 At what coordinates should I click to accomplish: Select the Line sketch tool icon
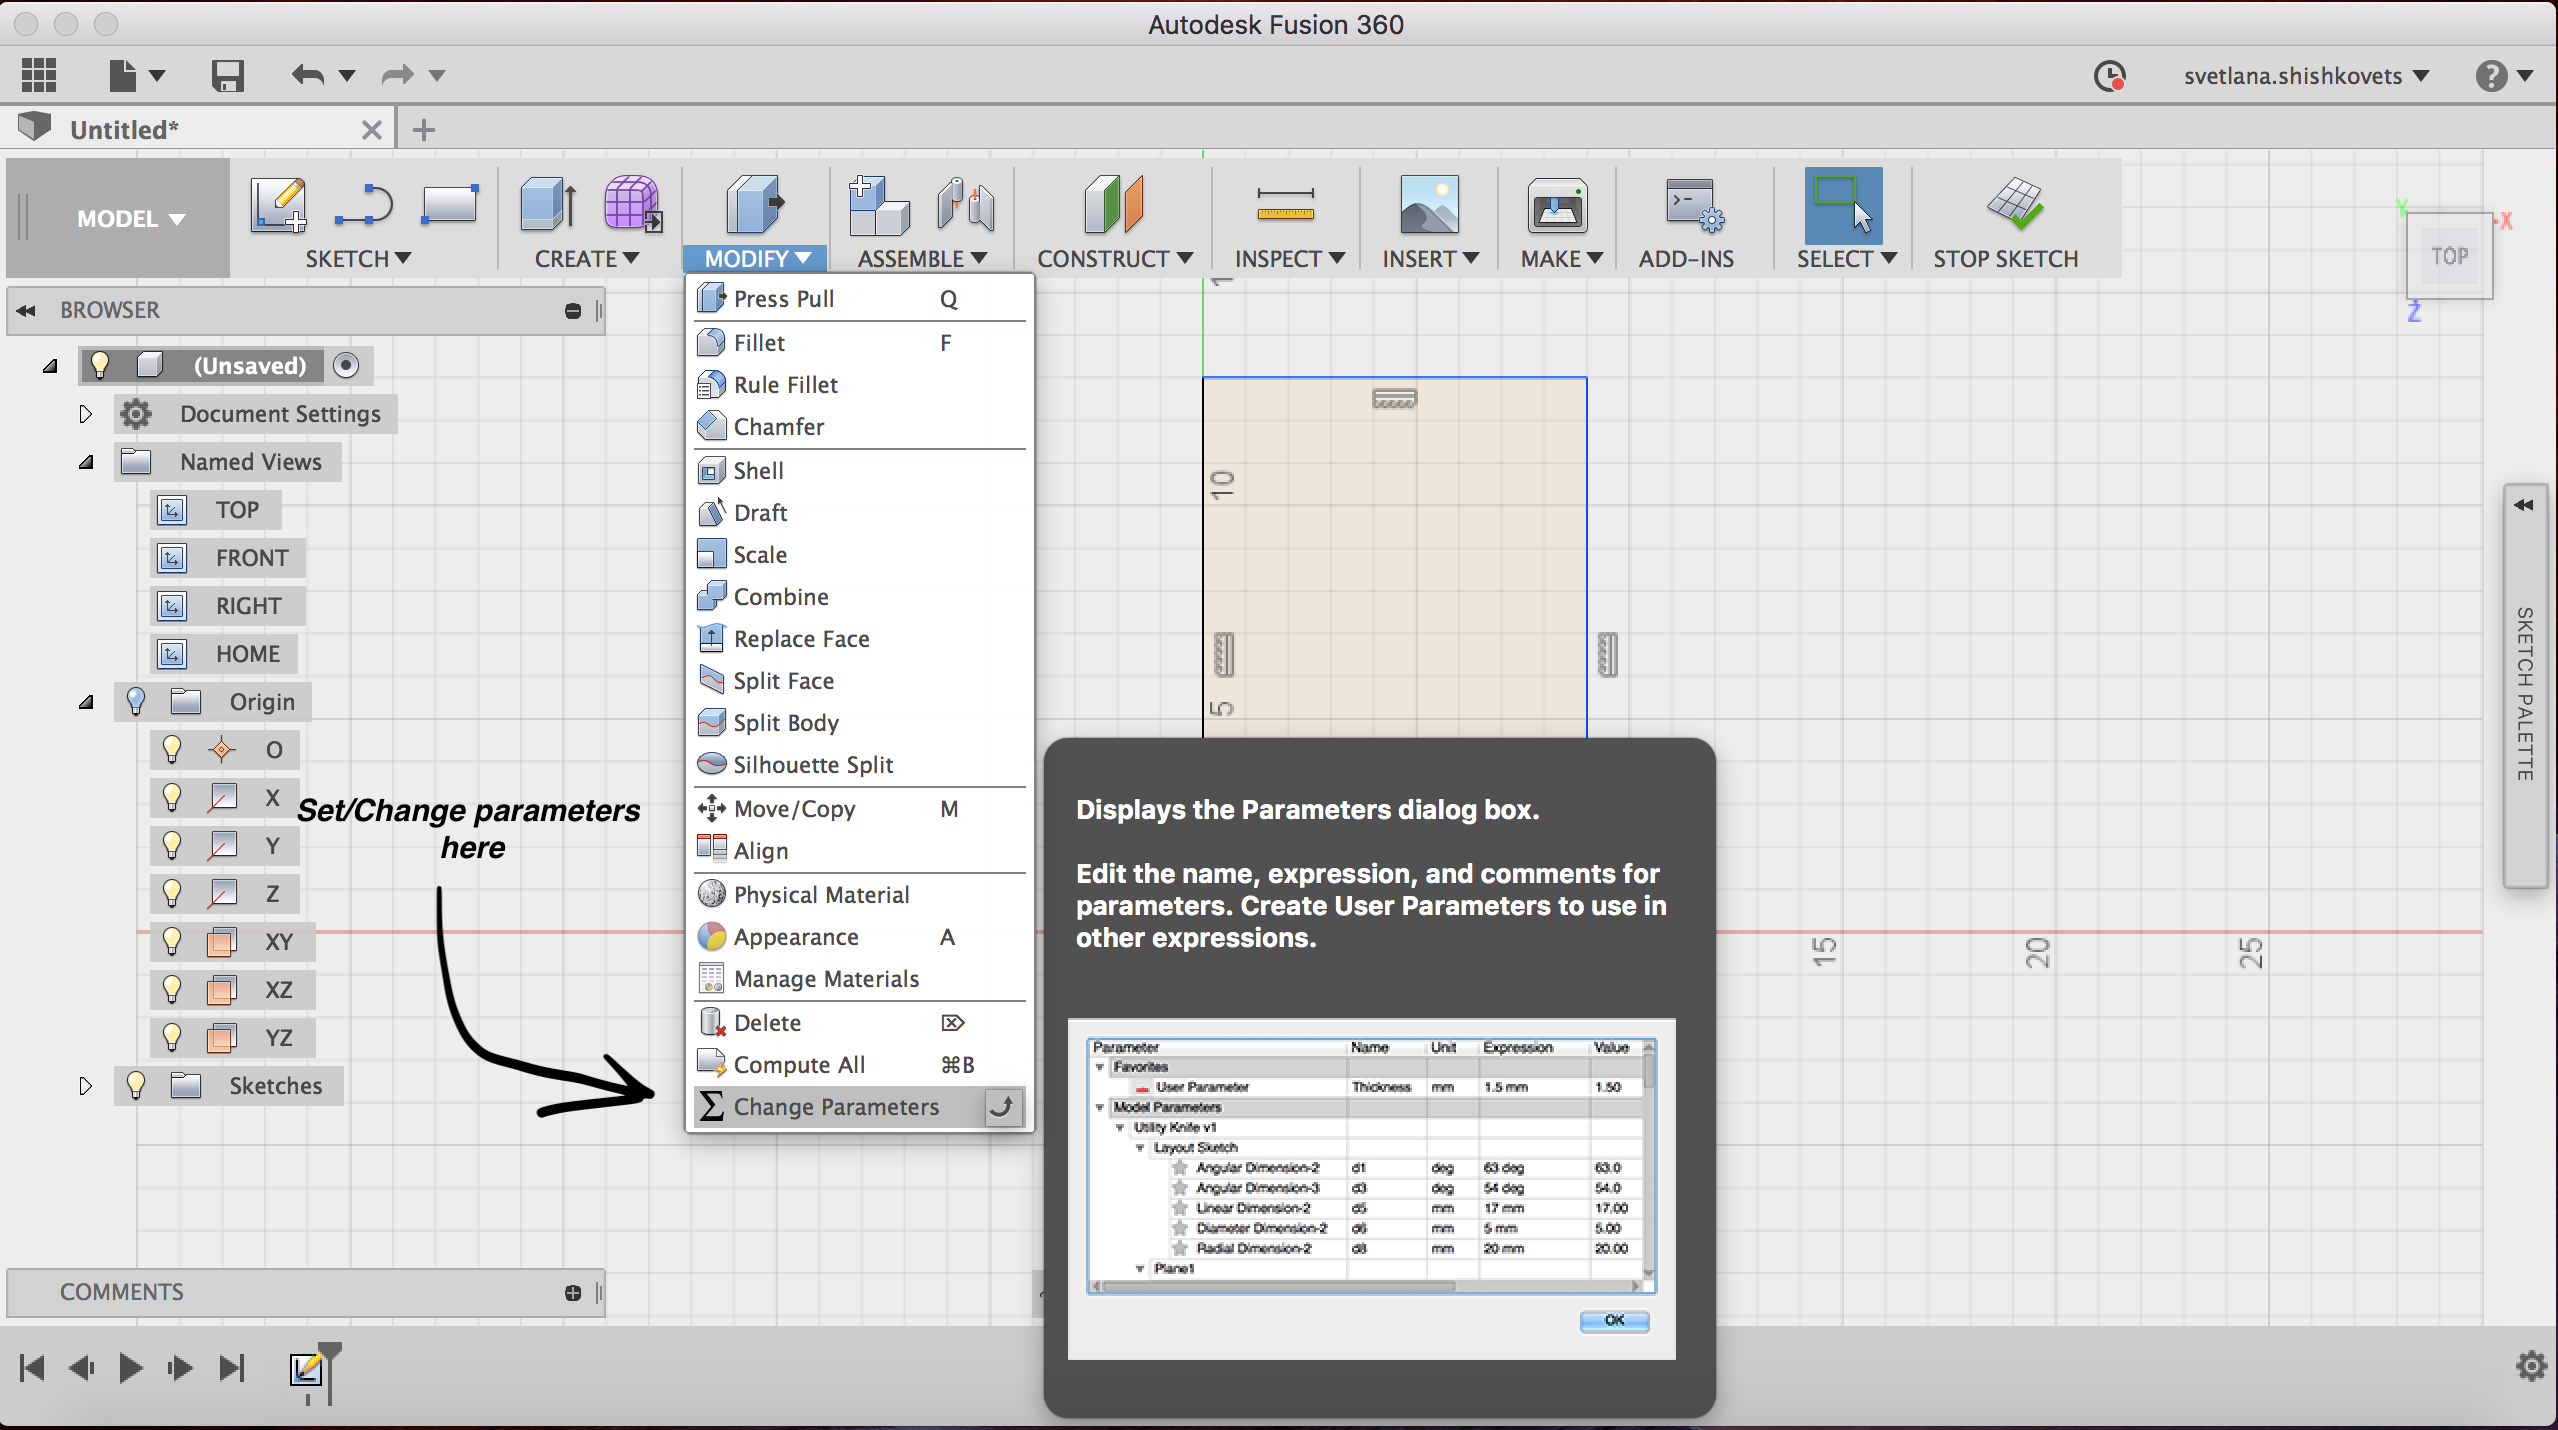[x=364, y=206]
